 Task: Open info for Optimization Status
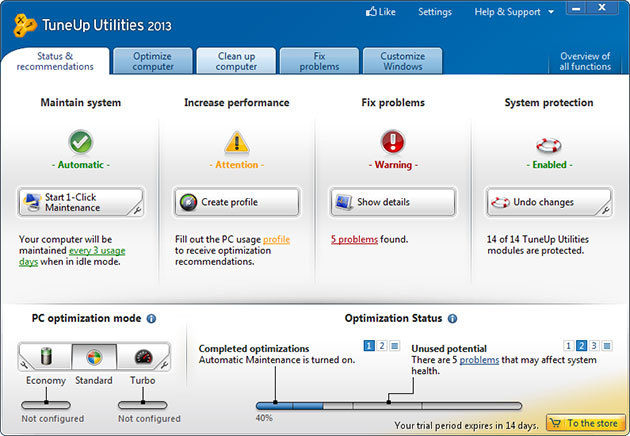point(452,319)
